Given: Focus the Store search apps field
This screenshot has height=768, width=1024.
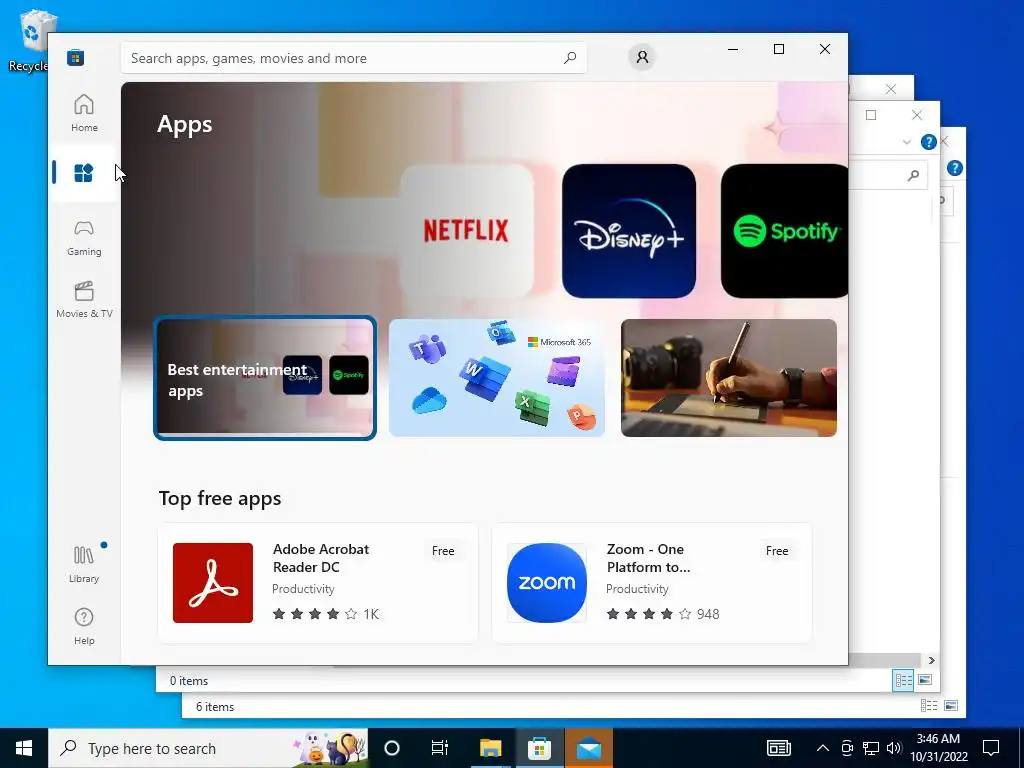Looking at the screenshot, I should pos(353,58).
